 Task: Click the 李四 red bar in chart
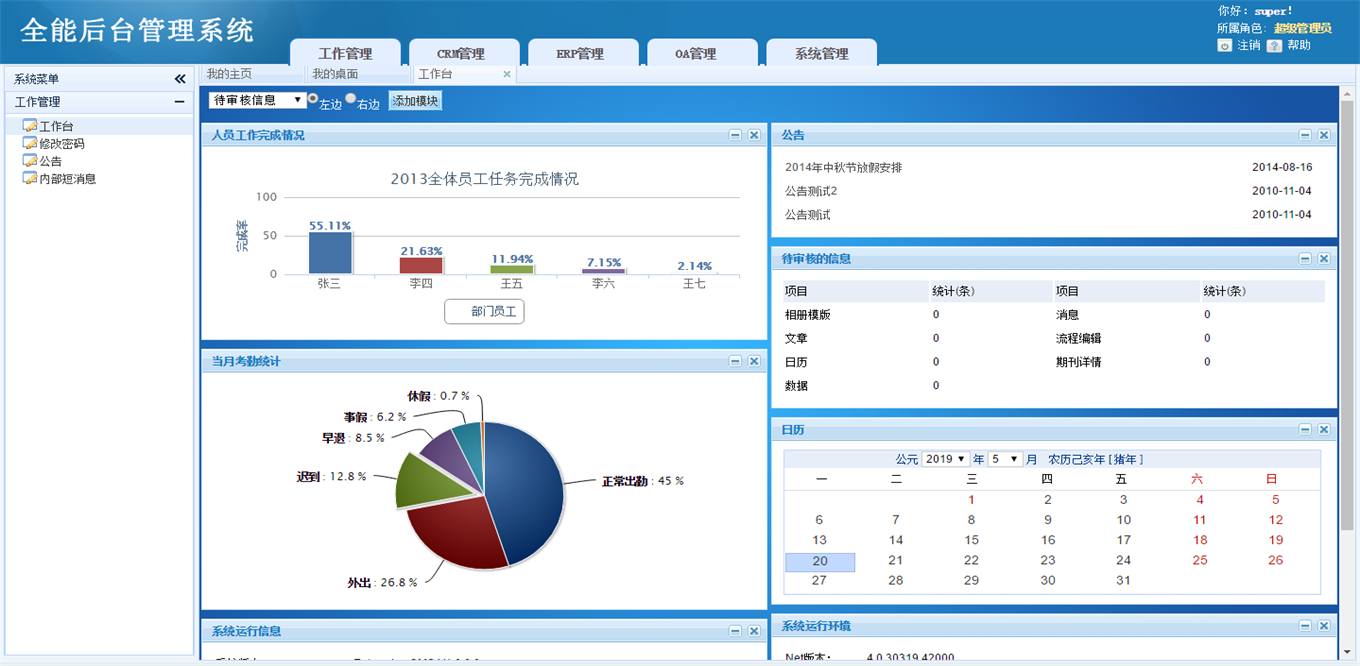(x=421, y=265)
